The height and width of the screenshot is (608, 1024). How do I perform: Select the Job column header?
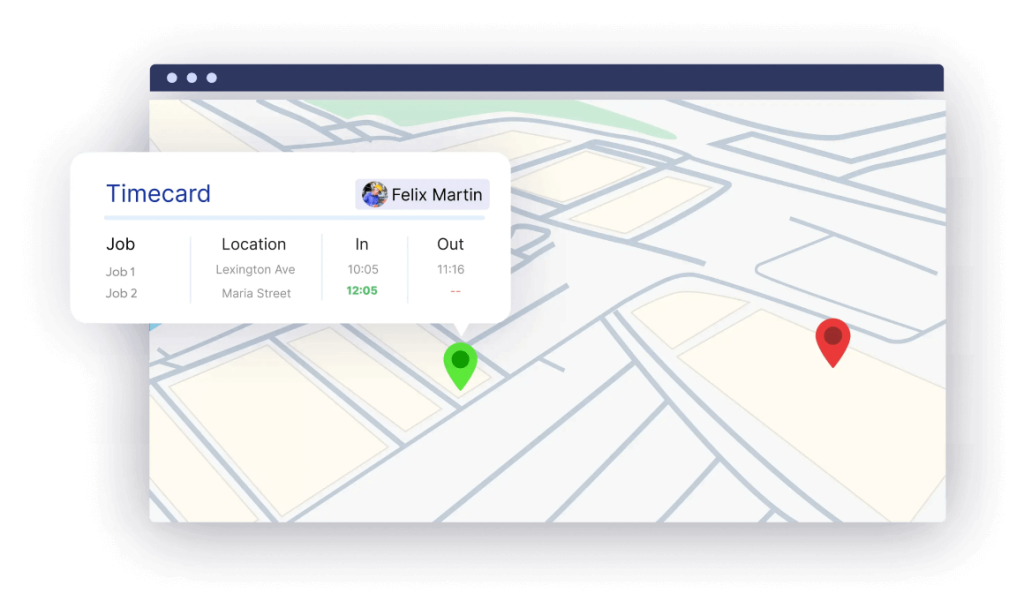120,244
